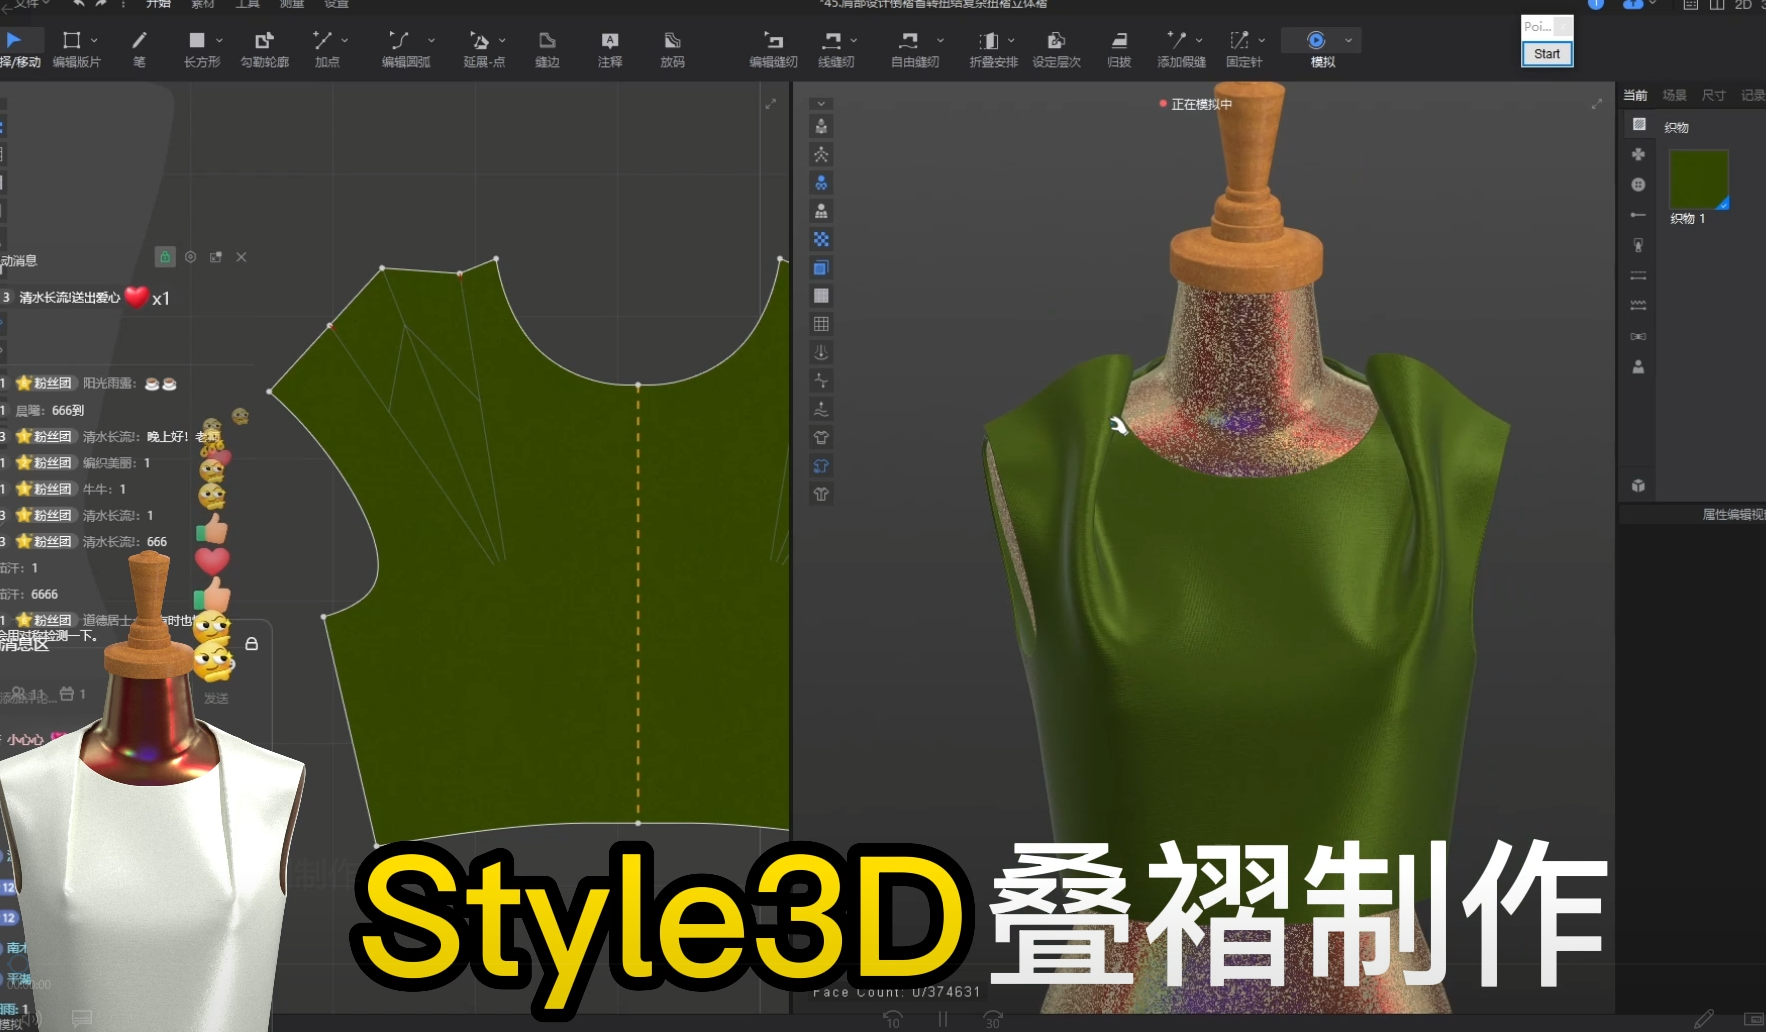Close the live message overlay panel
1766x1032 pixels.
(x=241, y=257)
